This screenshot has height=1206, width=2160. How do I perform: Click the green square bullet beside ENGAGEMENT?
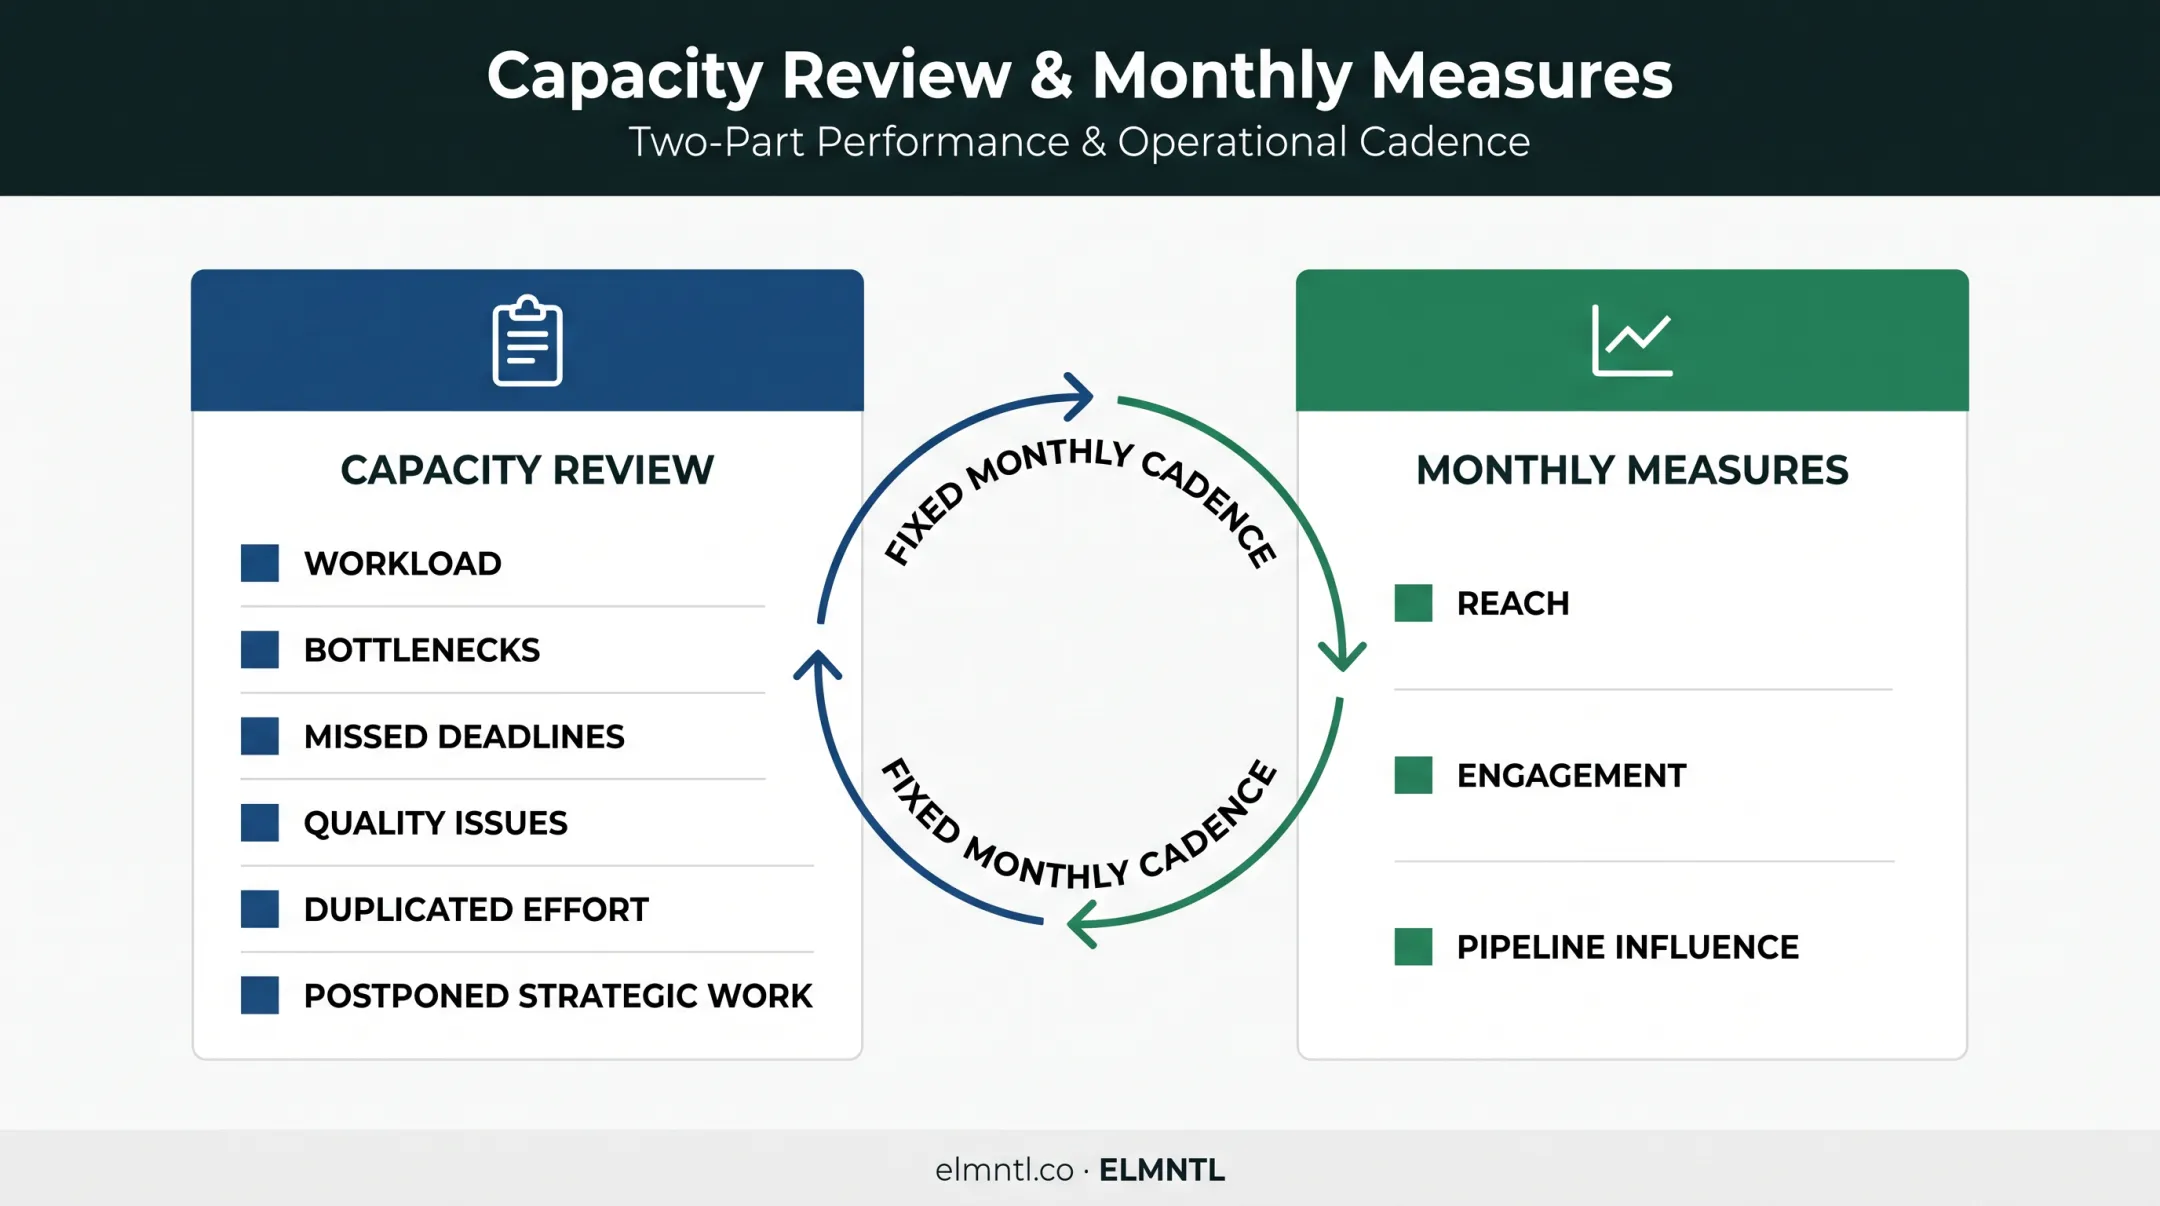coord(1413,775)
